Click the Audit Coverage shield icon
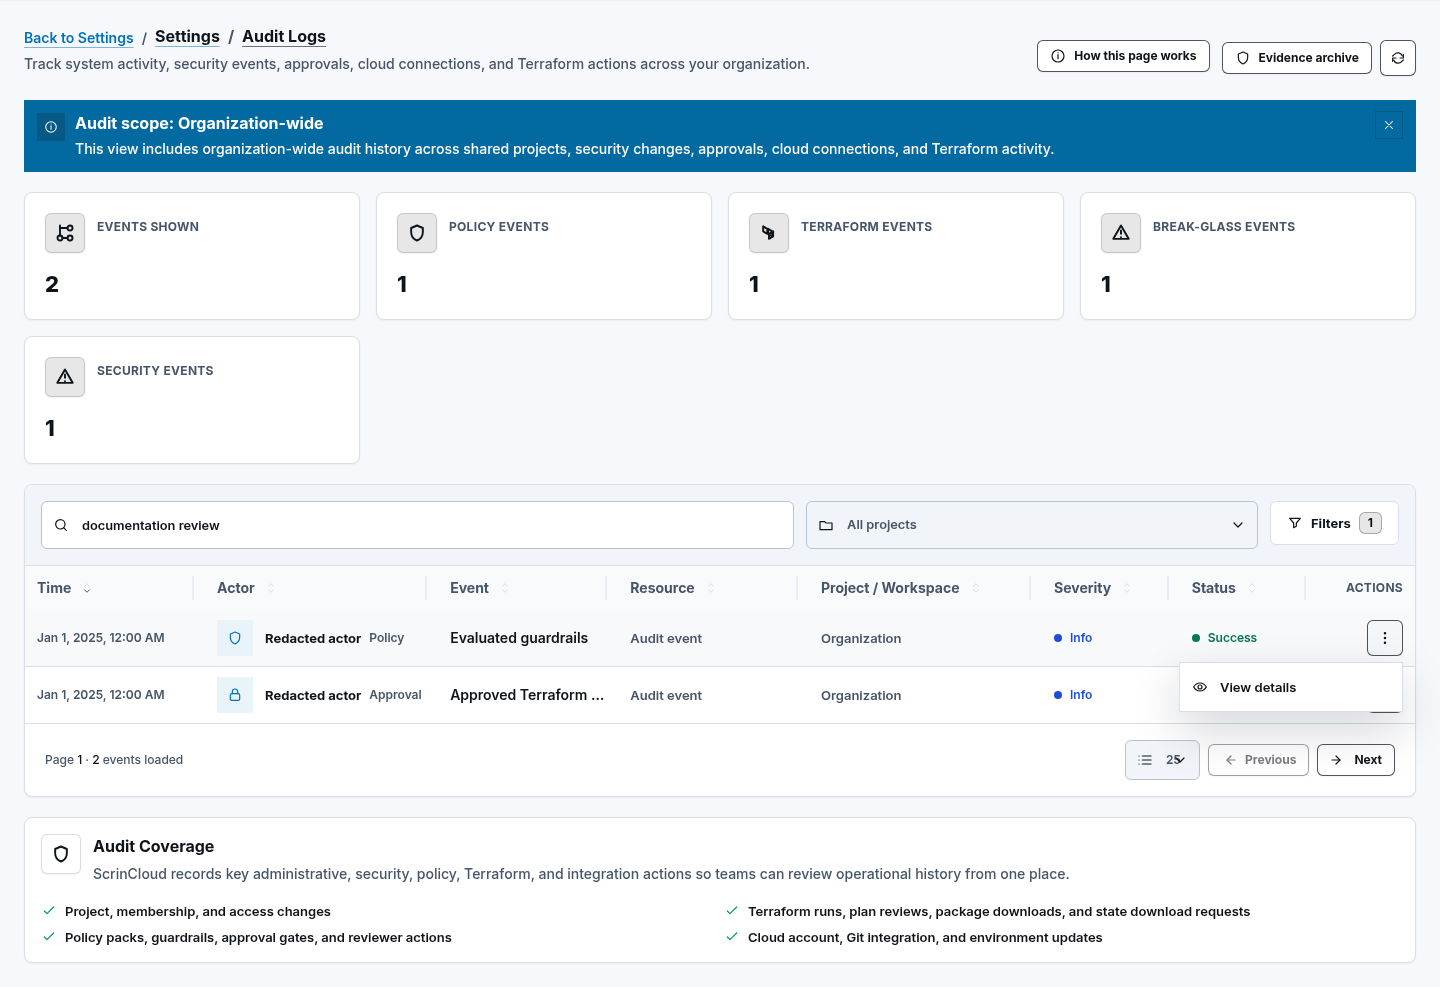The image size is (1440, 987). 61,854
